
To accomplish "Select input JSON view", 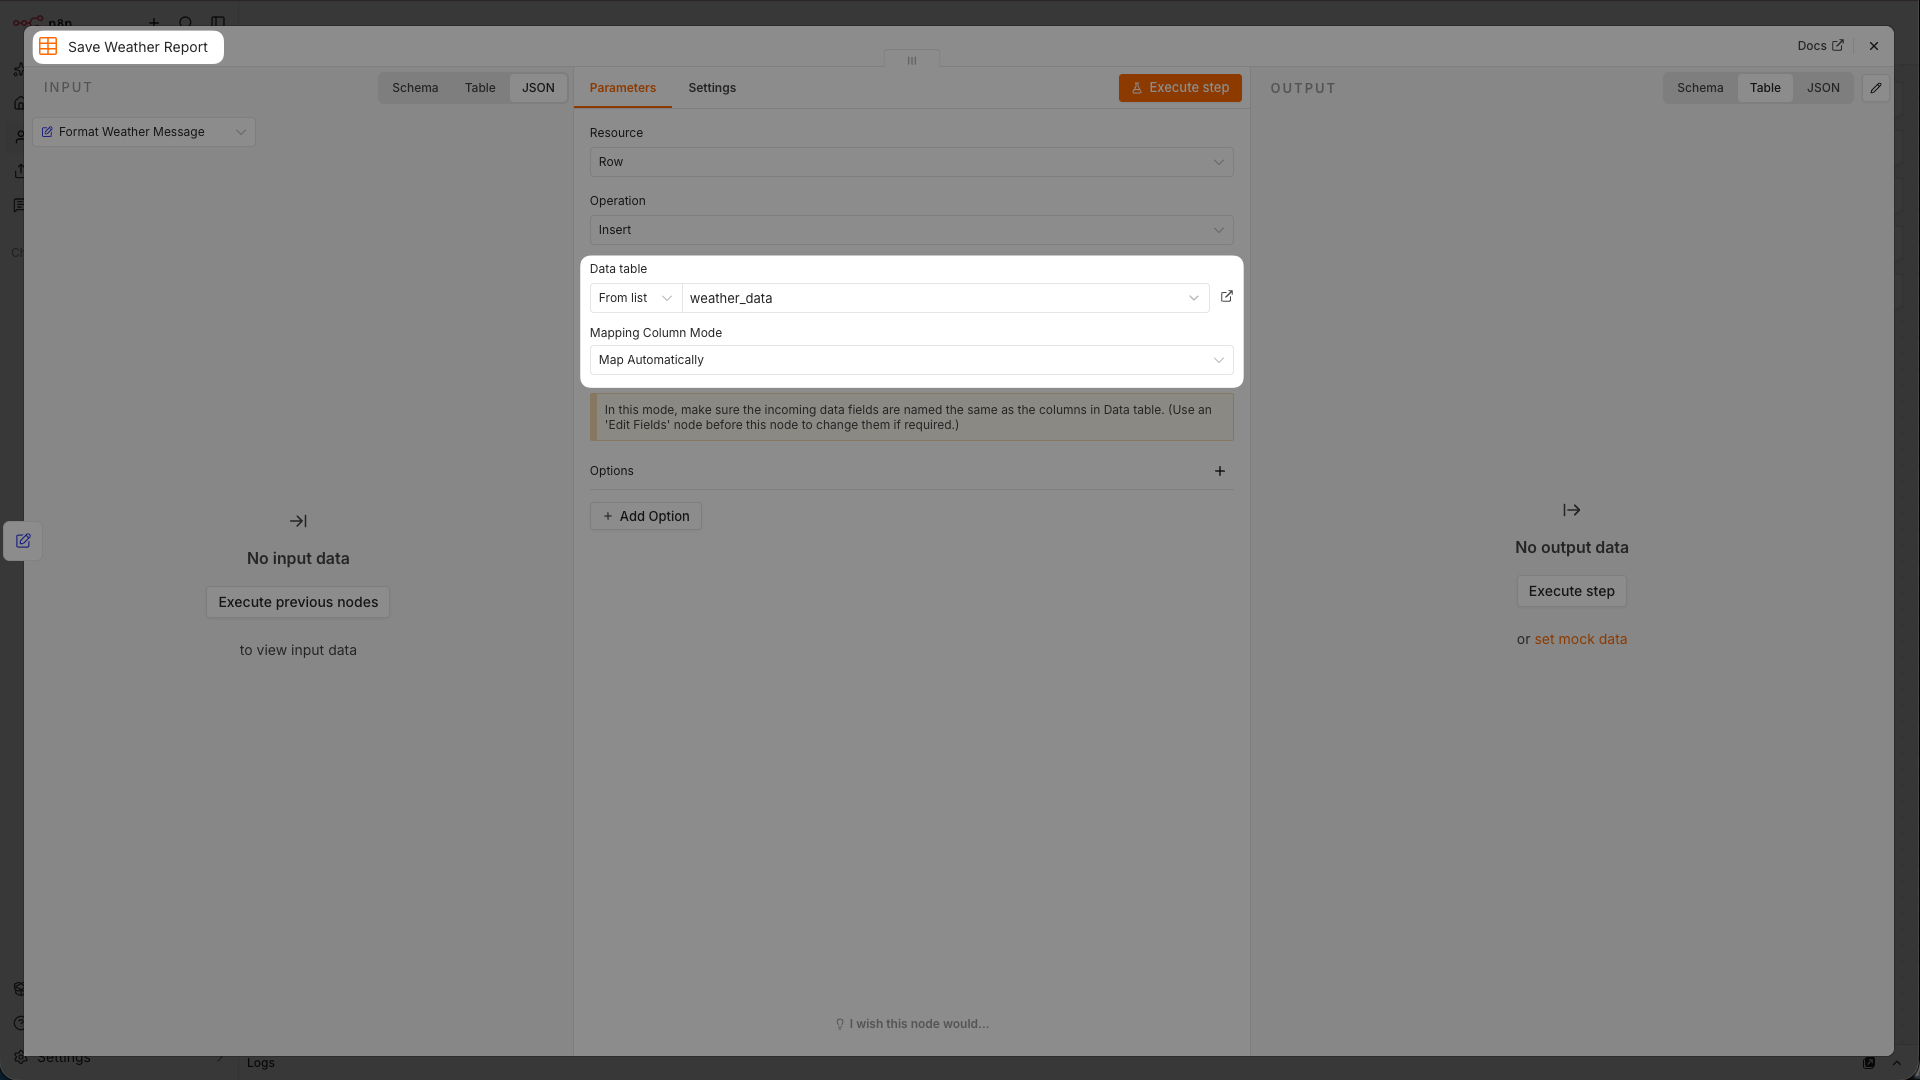I will [538, 88].
